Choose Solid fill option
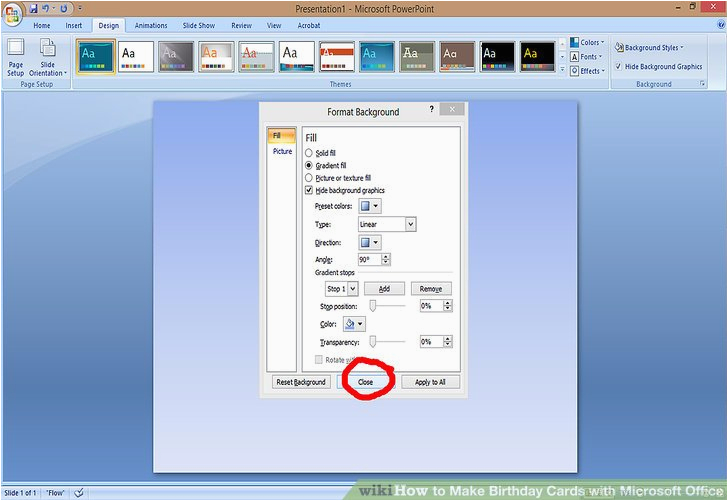This screenshot has width=728, height=501. pos(320,153)
